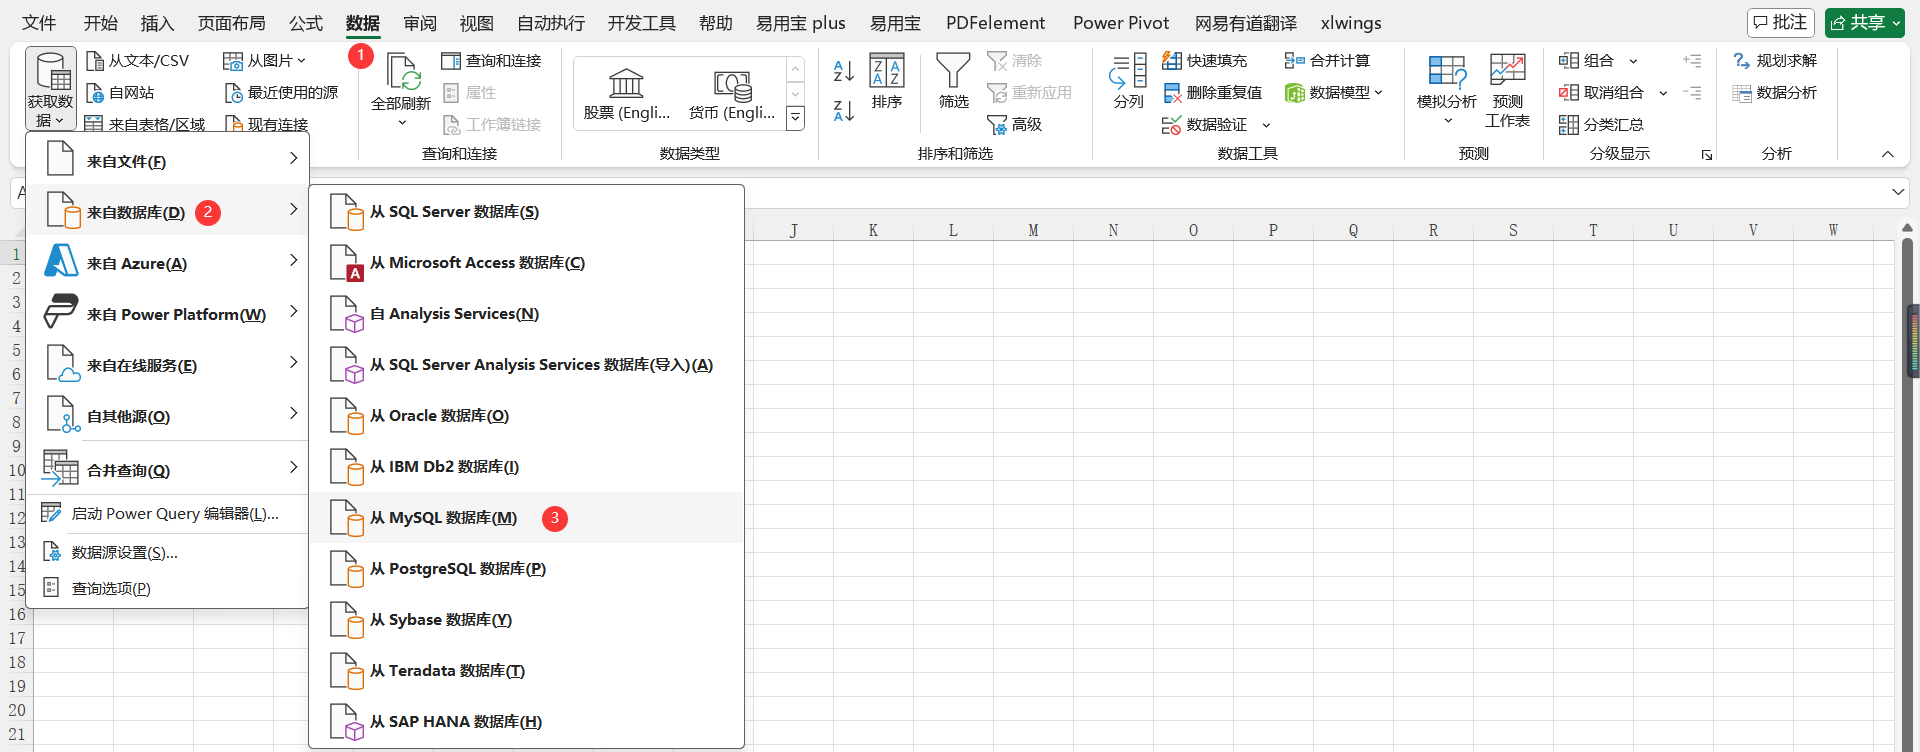Select column header P
The width and height of the screenshot is (1920, 752).
[x=1273, y=230]
